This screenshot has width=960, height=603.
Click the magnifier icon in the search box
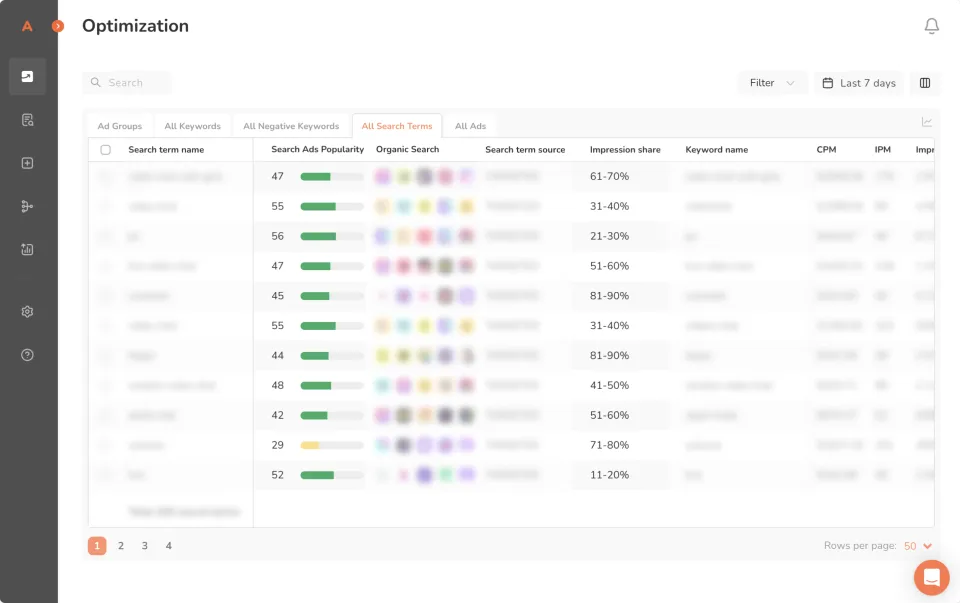pos(96,82)
